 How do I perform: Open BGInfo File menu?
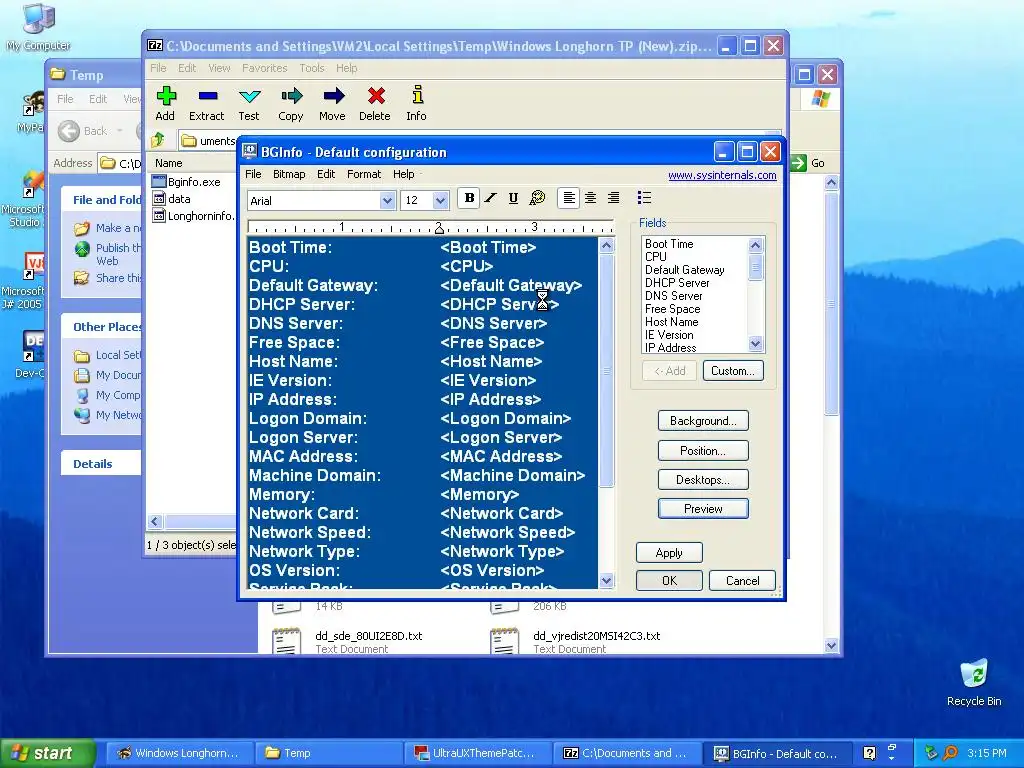point(253,174)
